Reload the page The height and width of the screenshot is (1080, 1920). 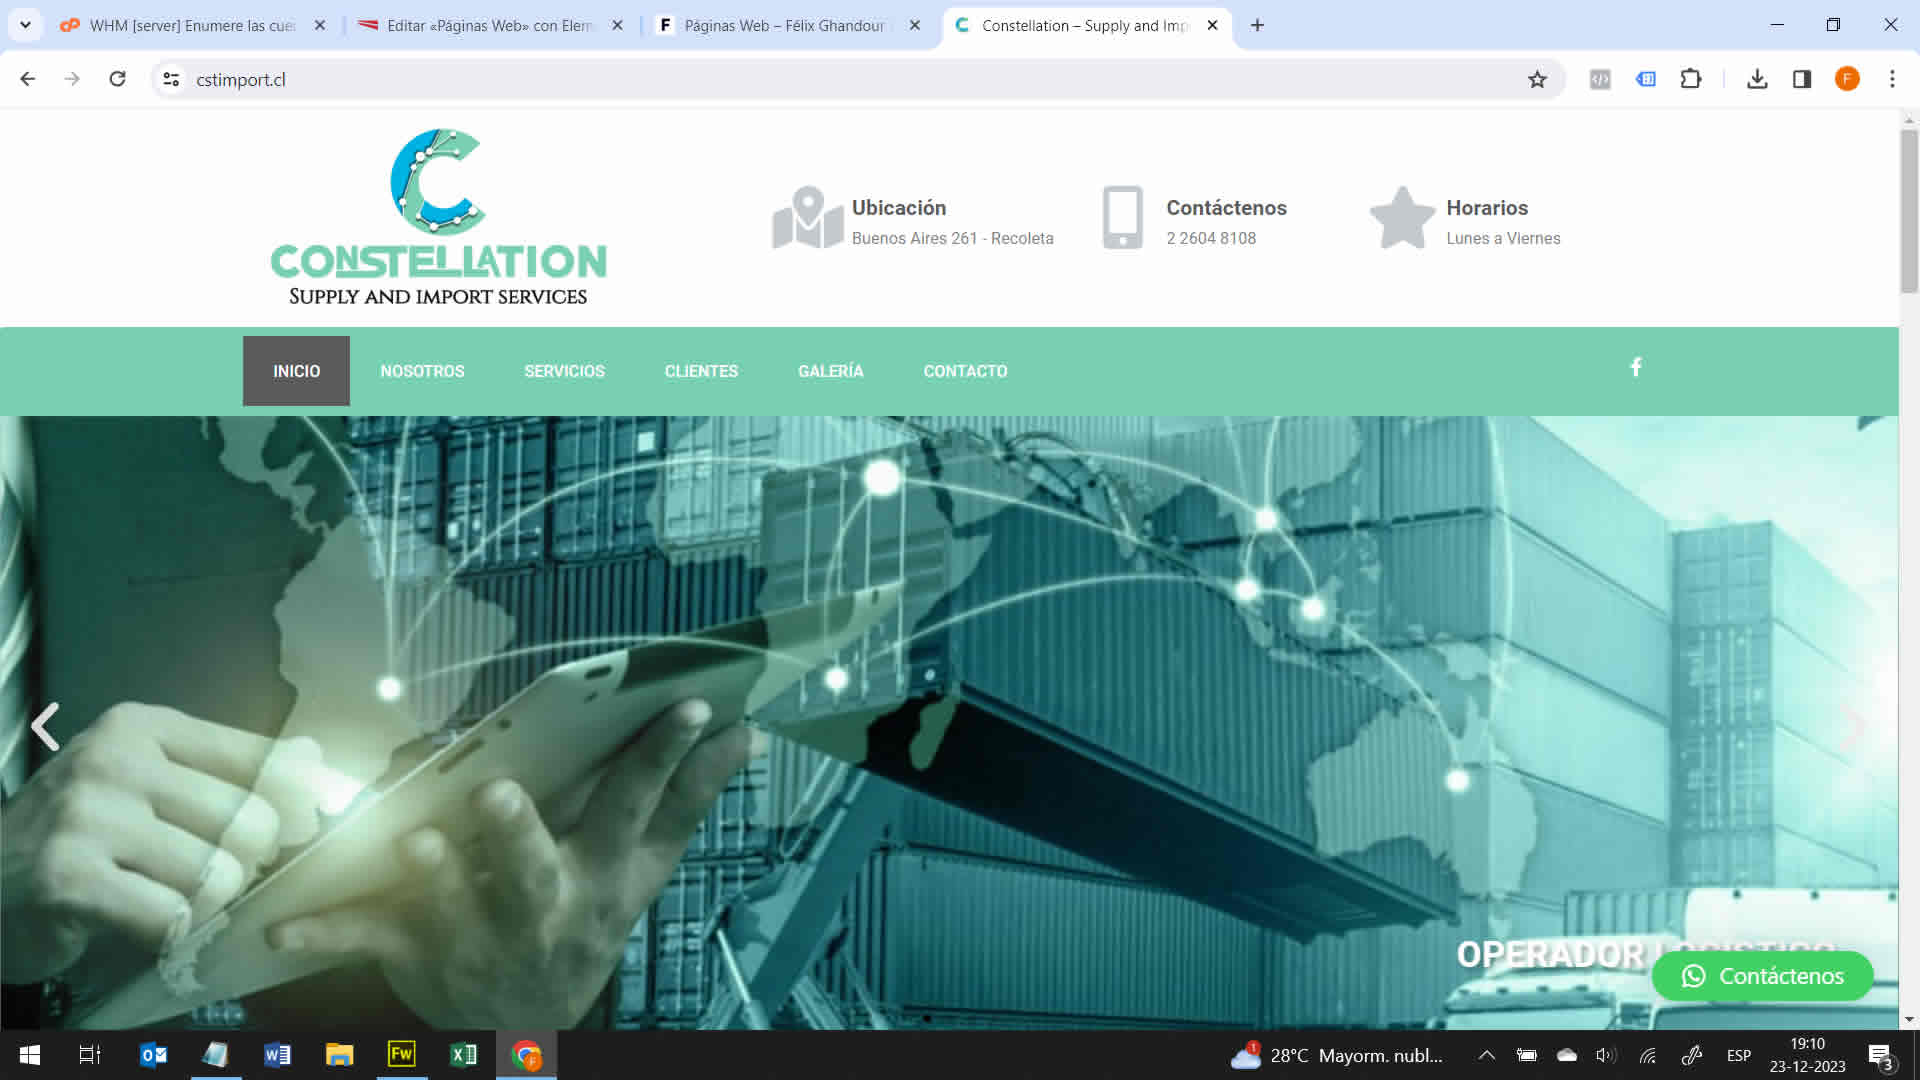pyautogui.click(x=117, y=79)
